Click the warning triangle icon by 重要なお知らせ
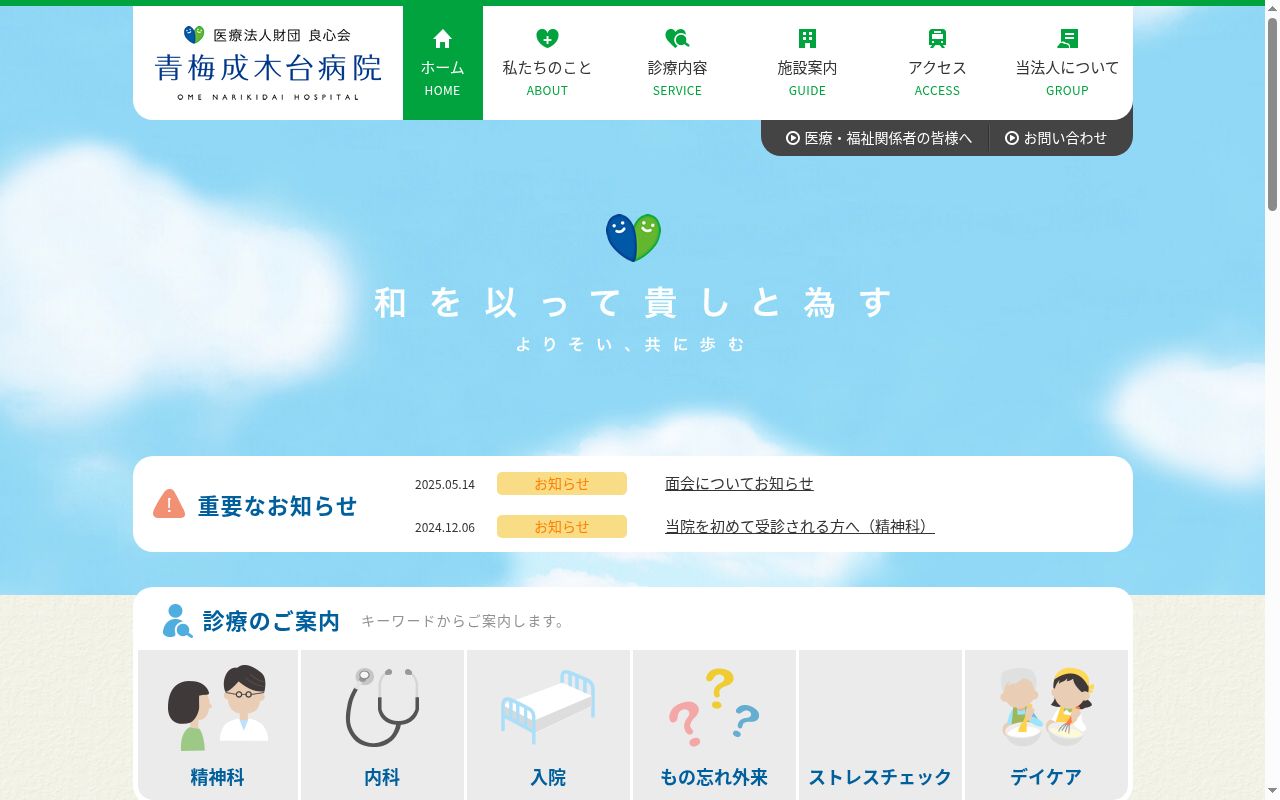The height and width of the screenshot is (800, 1280). (x=169, y=504)
